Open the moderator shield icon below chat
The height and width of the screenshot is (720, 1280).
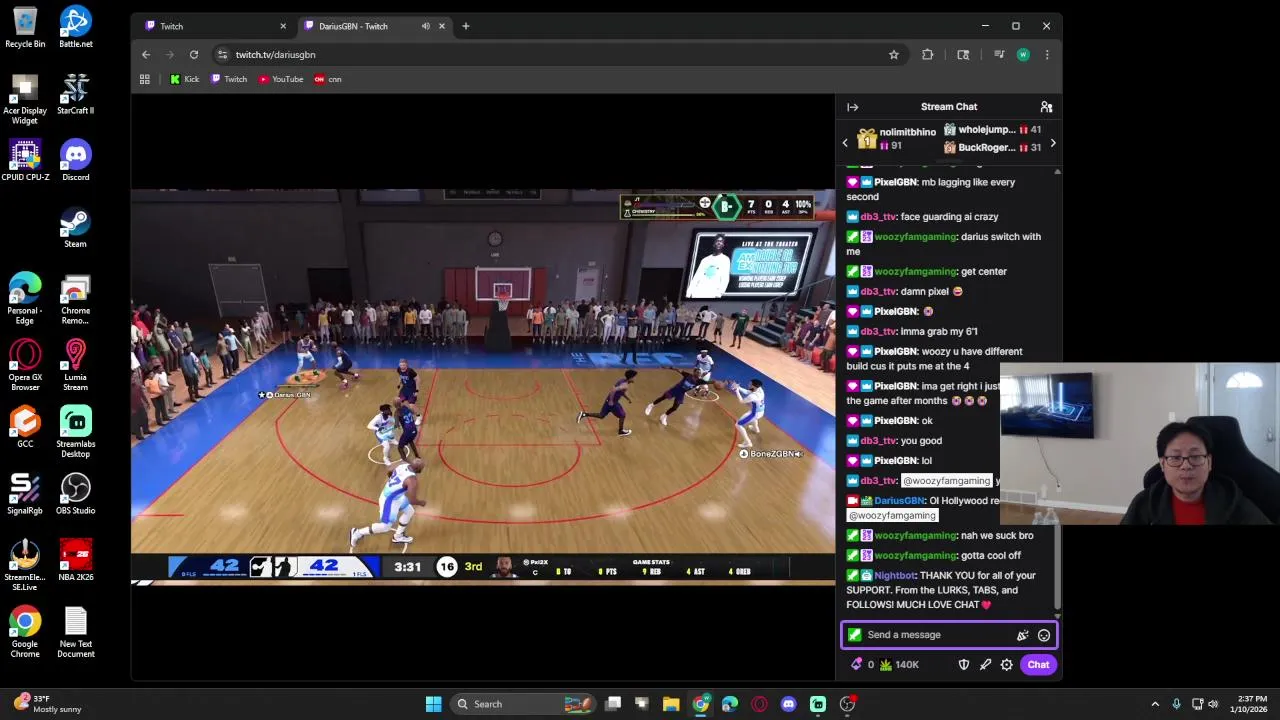pos(964,665)
